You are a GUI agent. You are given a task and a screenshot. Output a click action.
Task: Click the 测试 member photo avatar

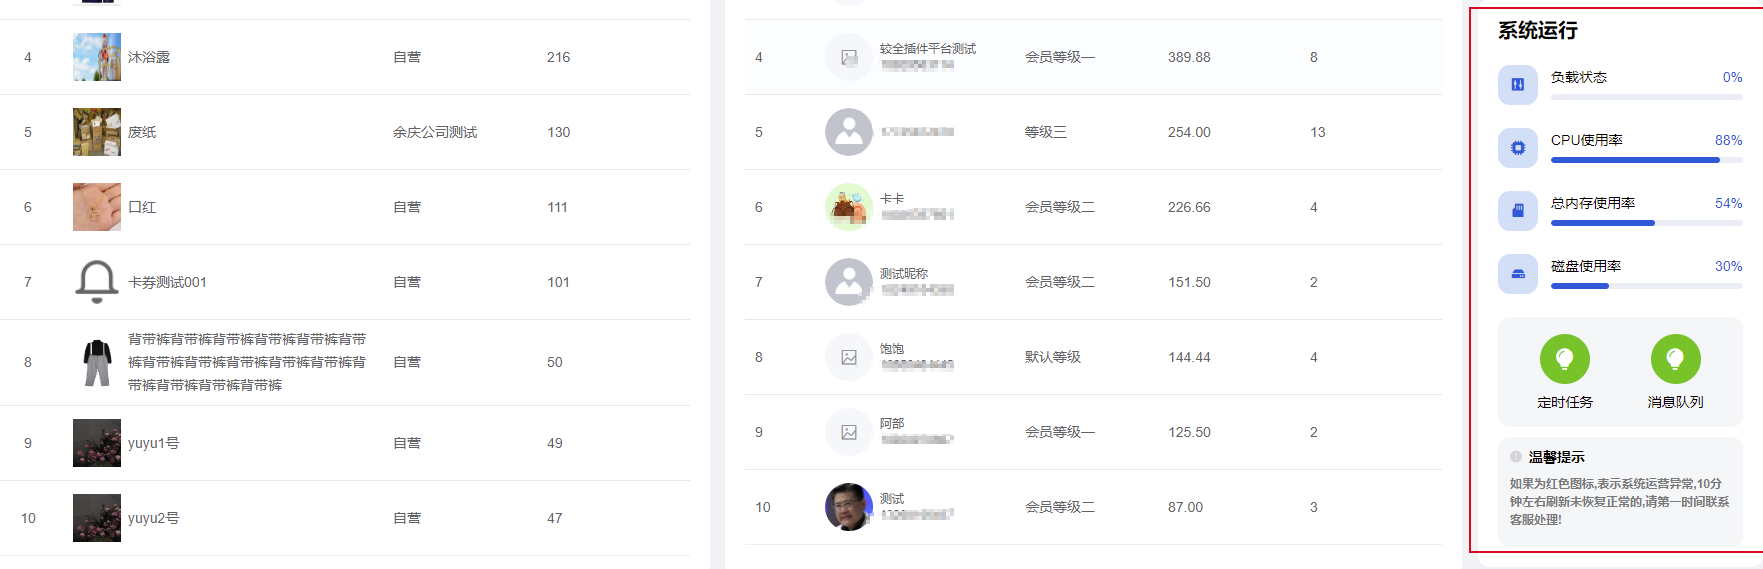click(x=848, y=507)
